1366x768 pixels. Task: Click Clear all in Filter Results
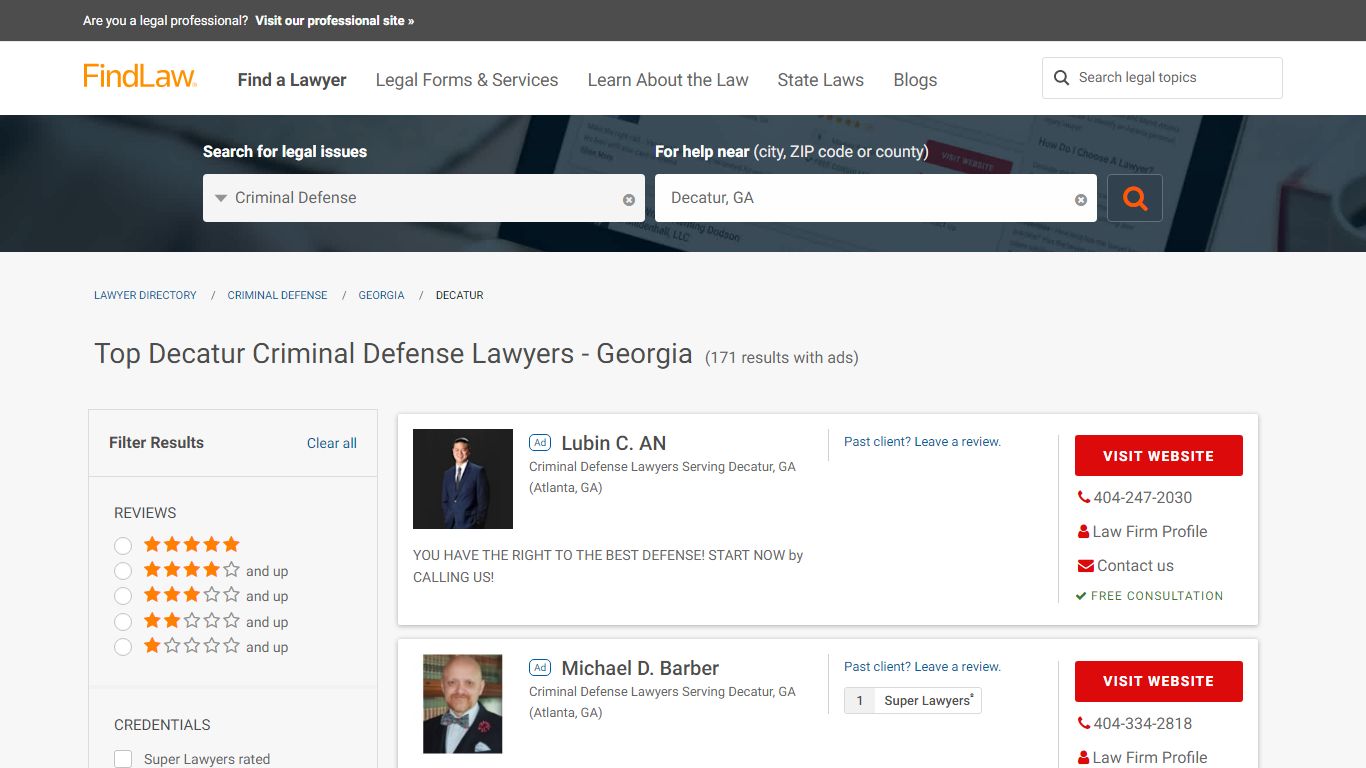click(332, 443)
